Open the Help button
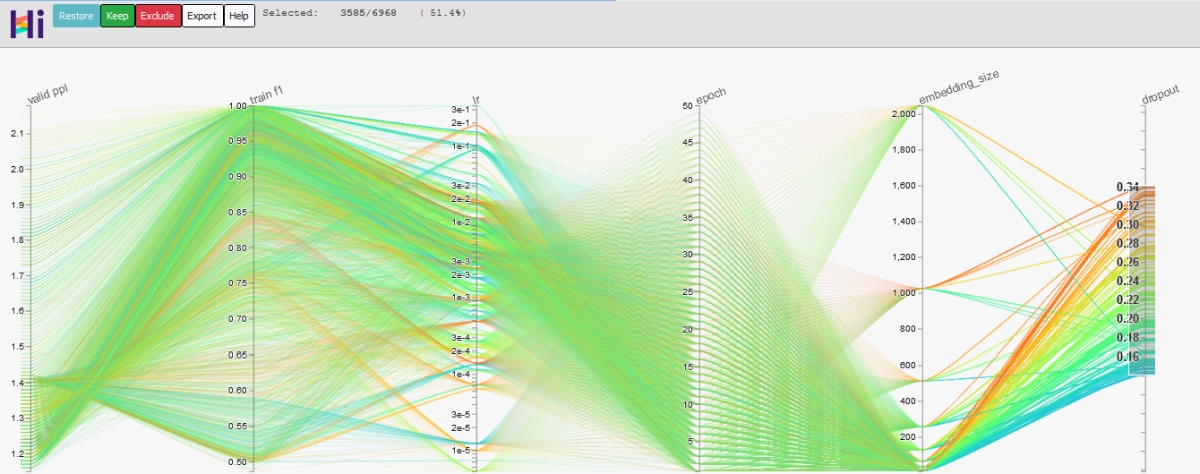Viewport: 1200px width, 474px height. [x=238, y=16]
